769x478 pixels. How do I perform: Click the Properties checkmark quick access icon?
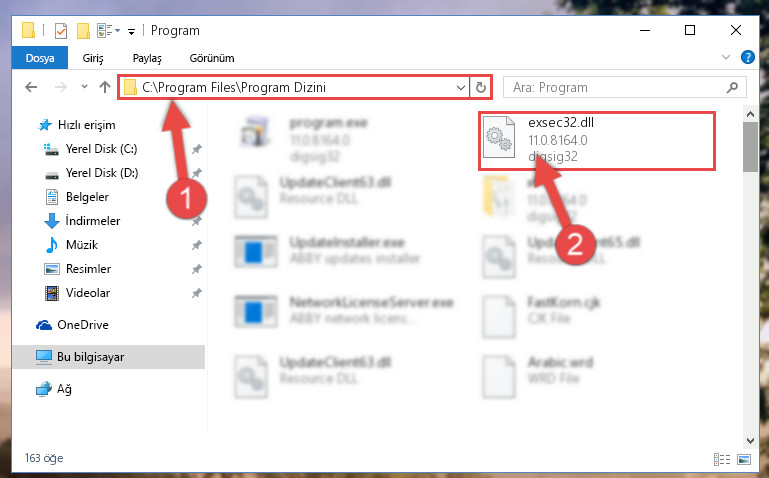pos(61,31)
